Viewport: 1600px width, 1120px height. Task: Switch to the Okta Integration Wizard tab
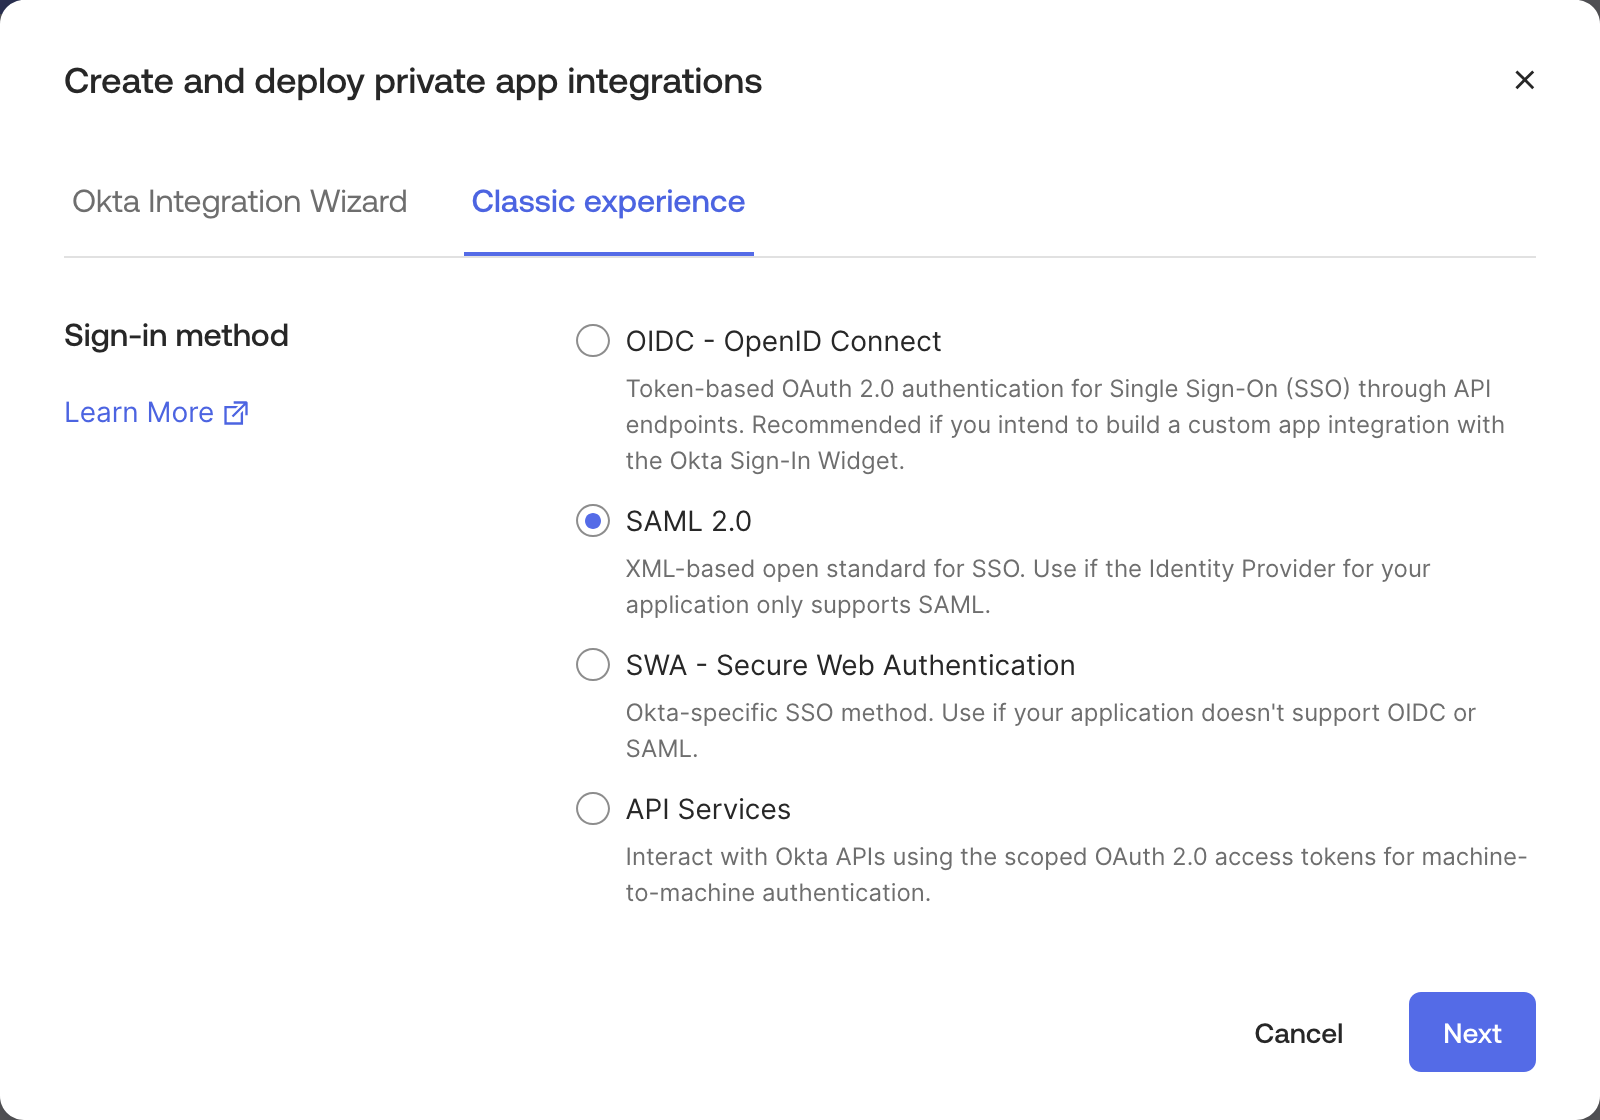coord(240,202)
